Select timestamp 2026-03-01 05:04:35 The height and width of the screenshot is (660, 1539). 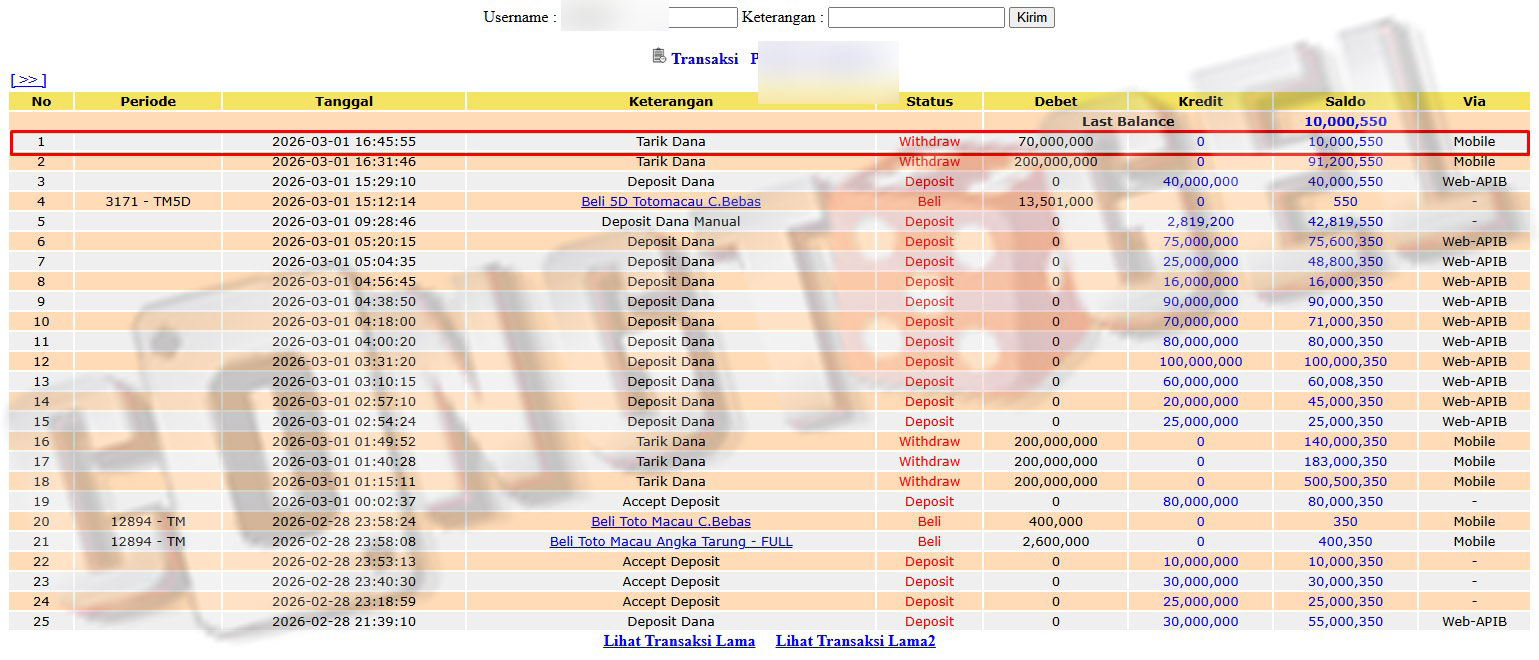pyautogui.click(x=344, y=261)
